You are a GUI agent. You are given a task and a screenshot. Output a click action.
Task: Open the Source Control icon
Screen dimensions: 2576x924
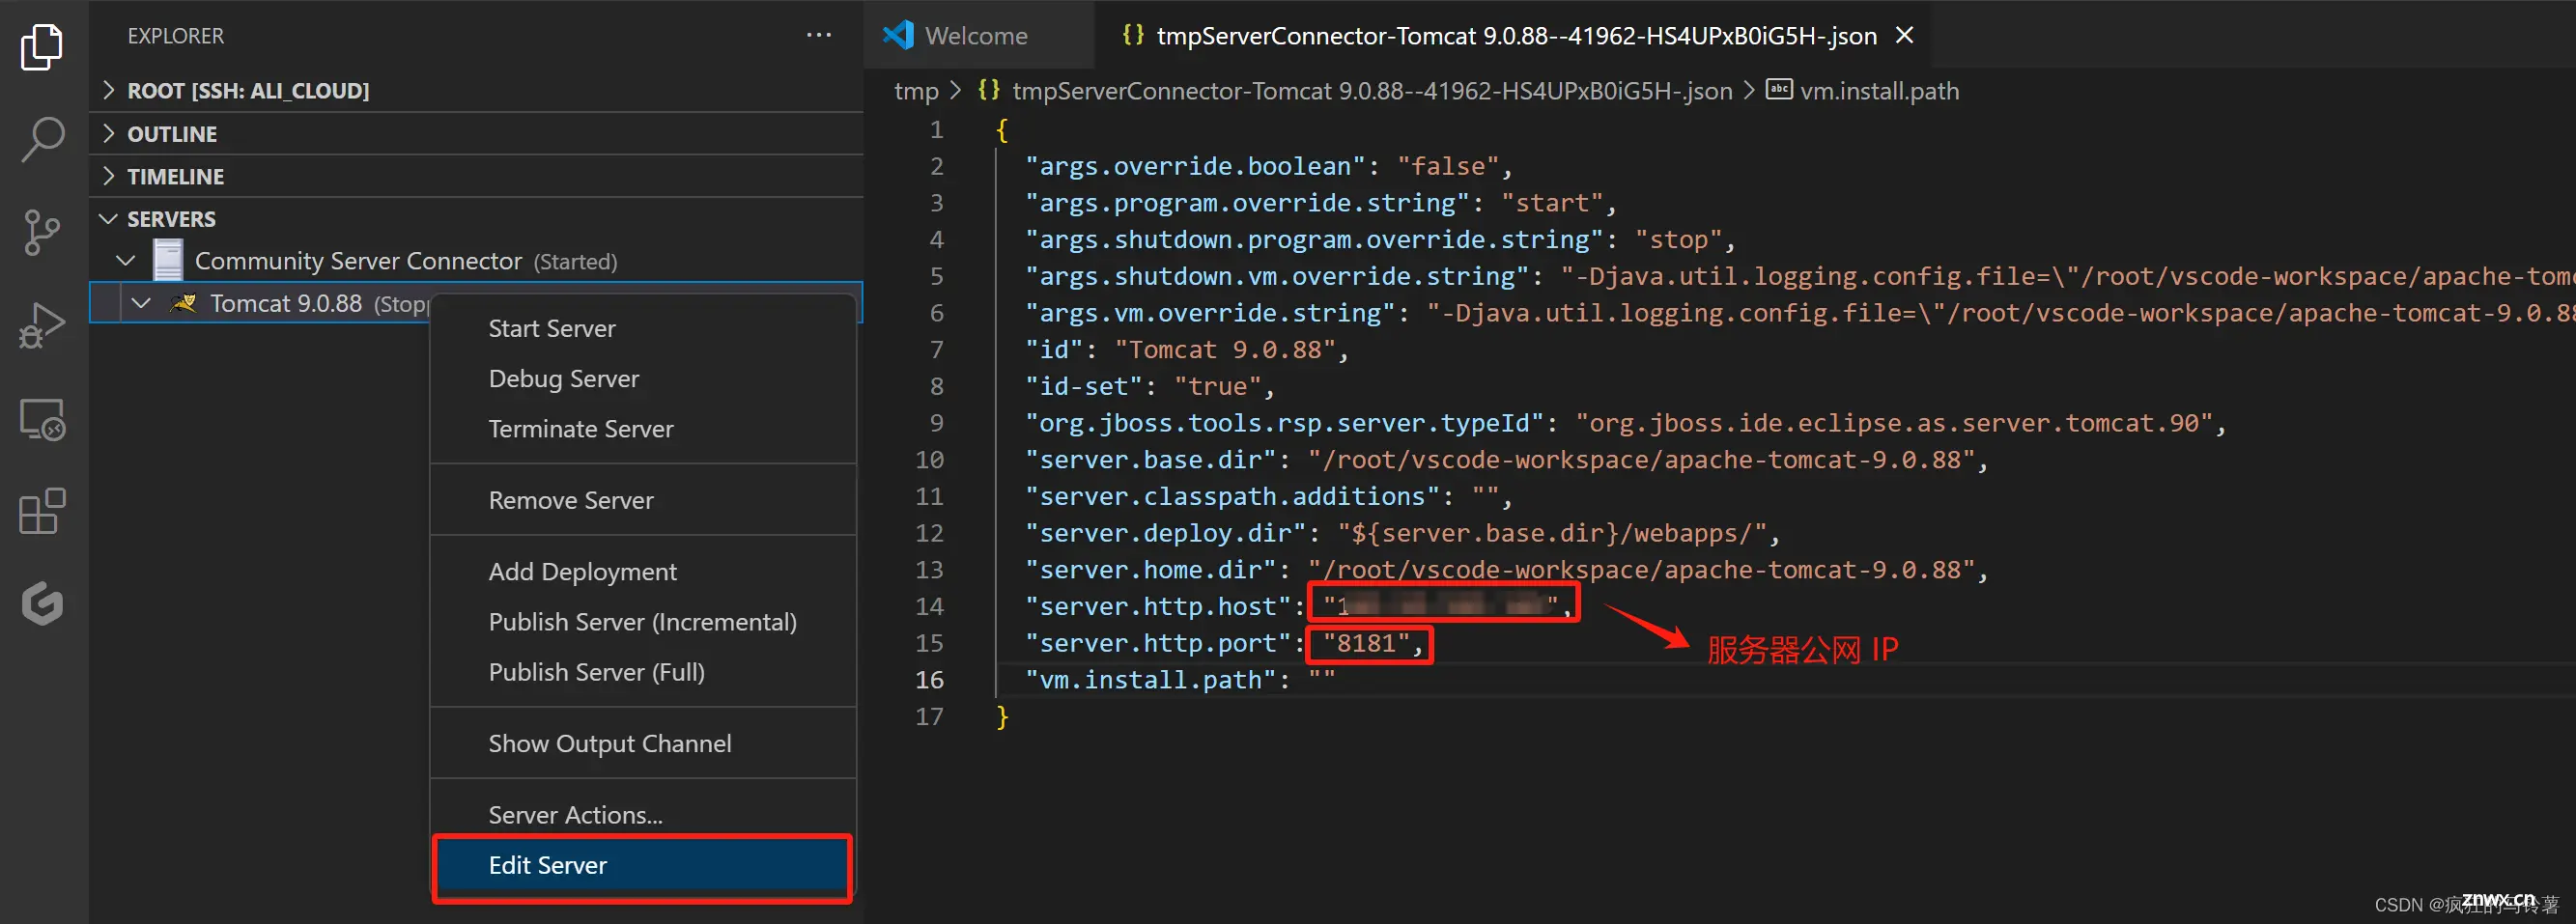(x=42, y=232)
